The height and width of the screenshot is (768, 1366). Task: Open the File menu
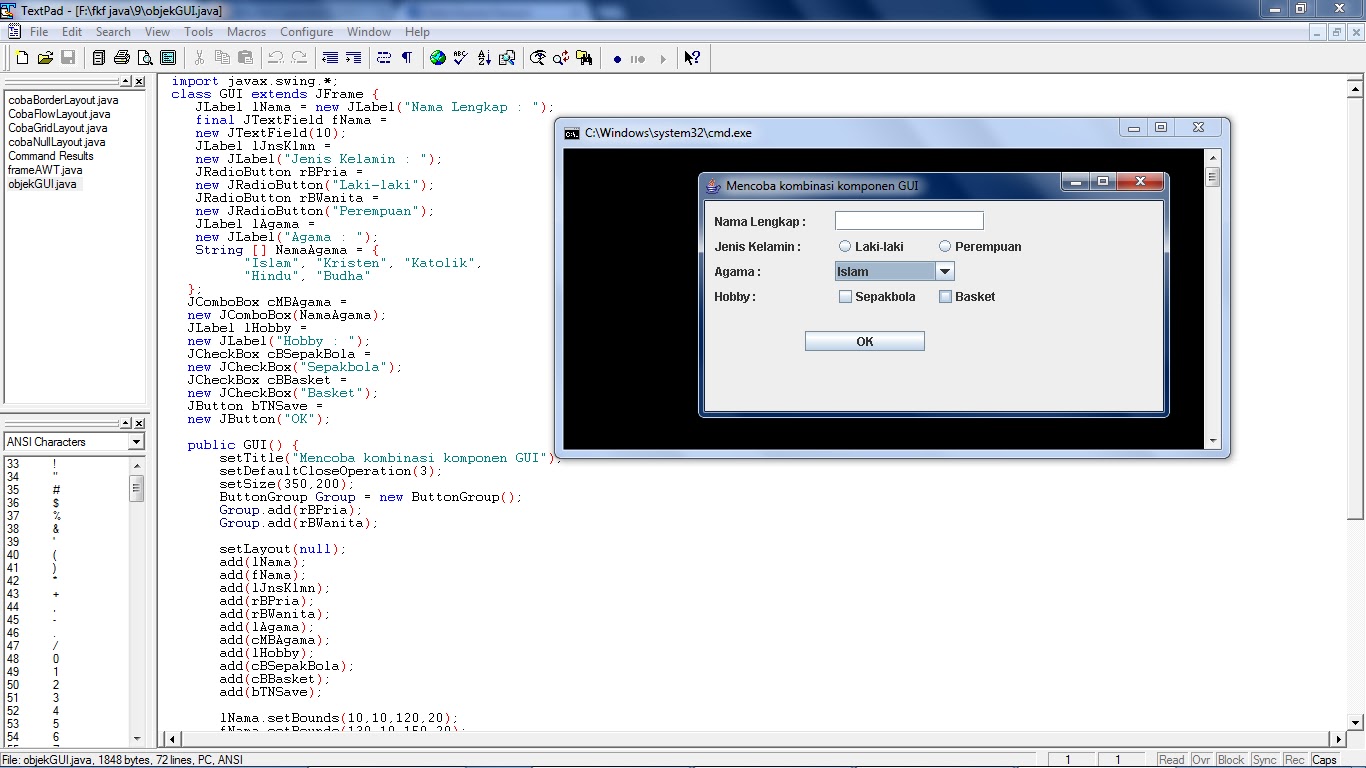tap(39, 32)
